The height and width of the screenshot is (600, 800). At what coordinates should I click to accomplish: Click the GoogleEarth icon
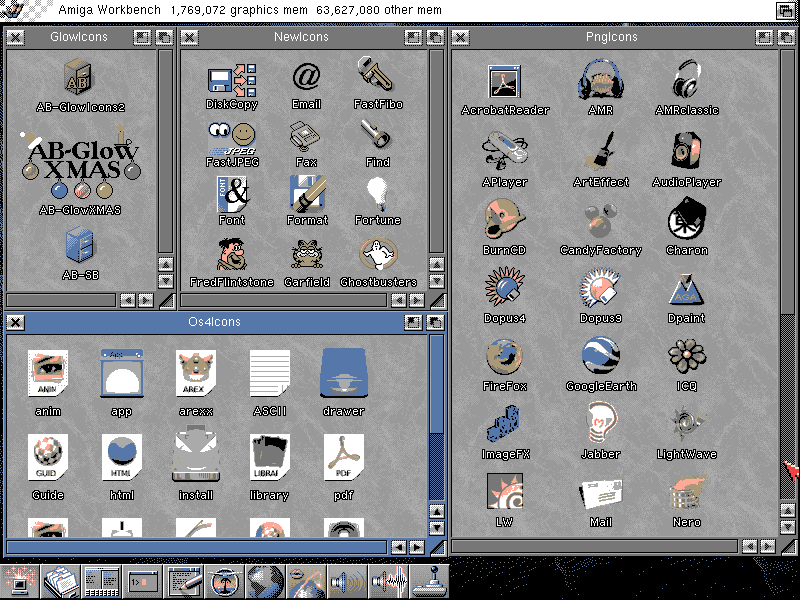tap(601, 355)
